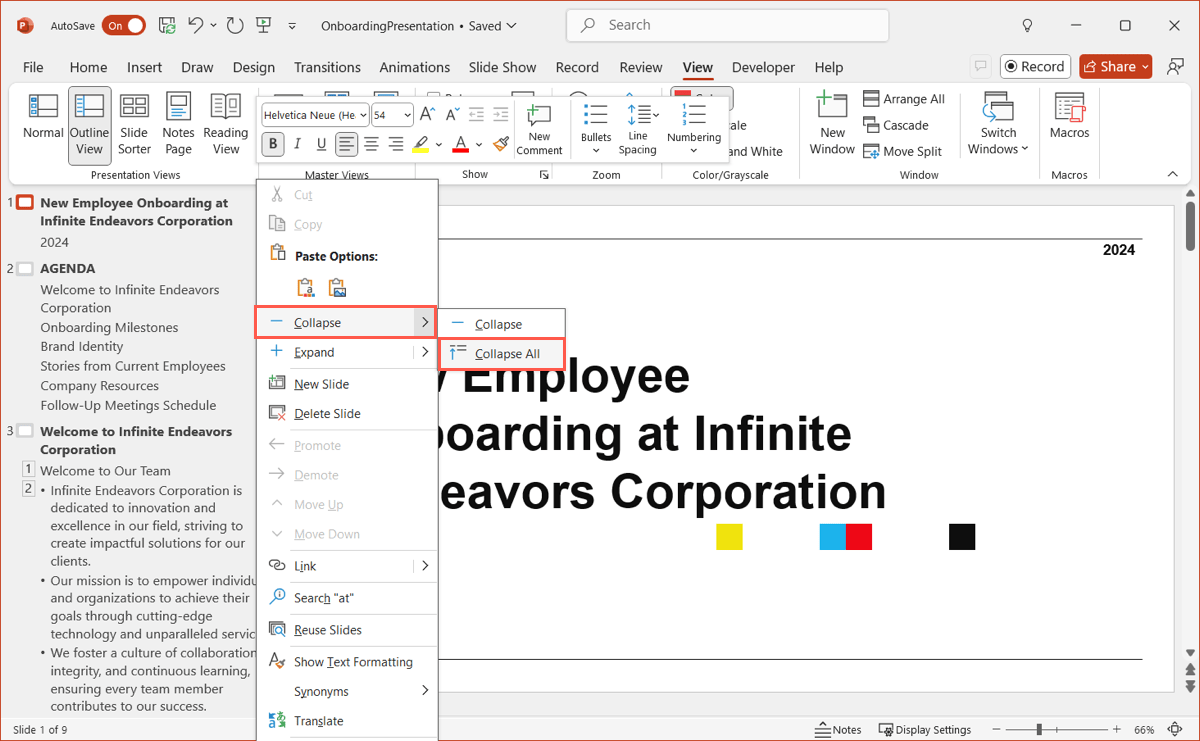Open the Developer tab
This screenshot has width=1200, height=741.
pos(763,67)
